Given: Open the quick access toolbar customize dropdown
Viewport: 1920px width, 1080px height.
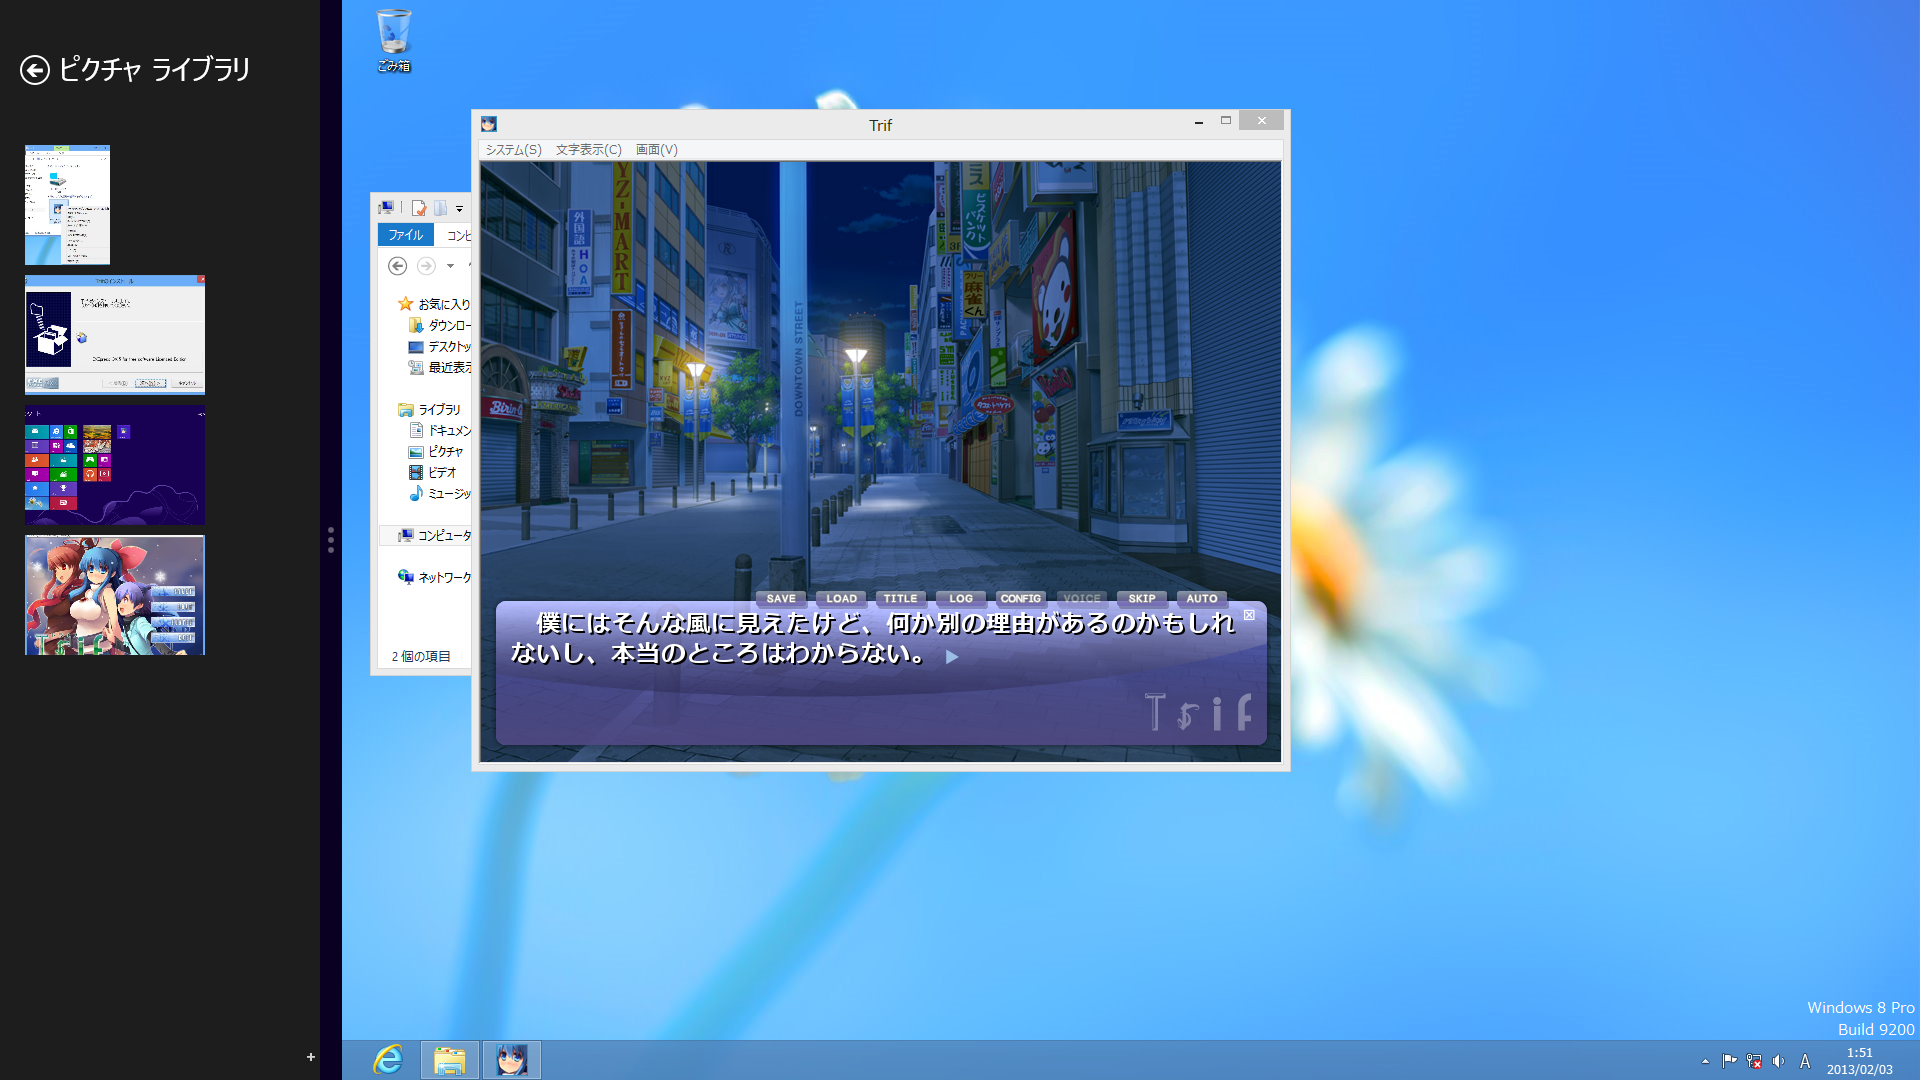Looking at the screenshot, I should pos(460,209).
